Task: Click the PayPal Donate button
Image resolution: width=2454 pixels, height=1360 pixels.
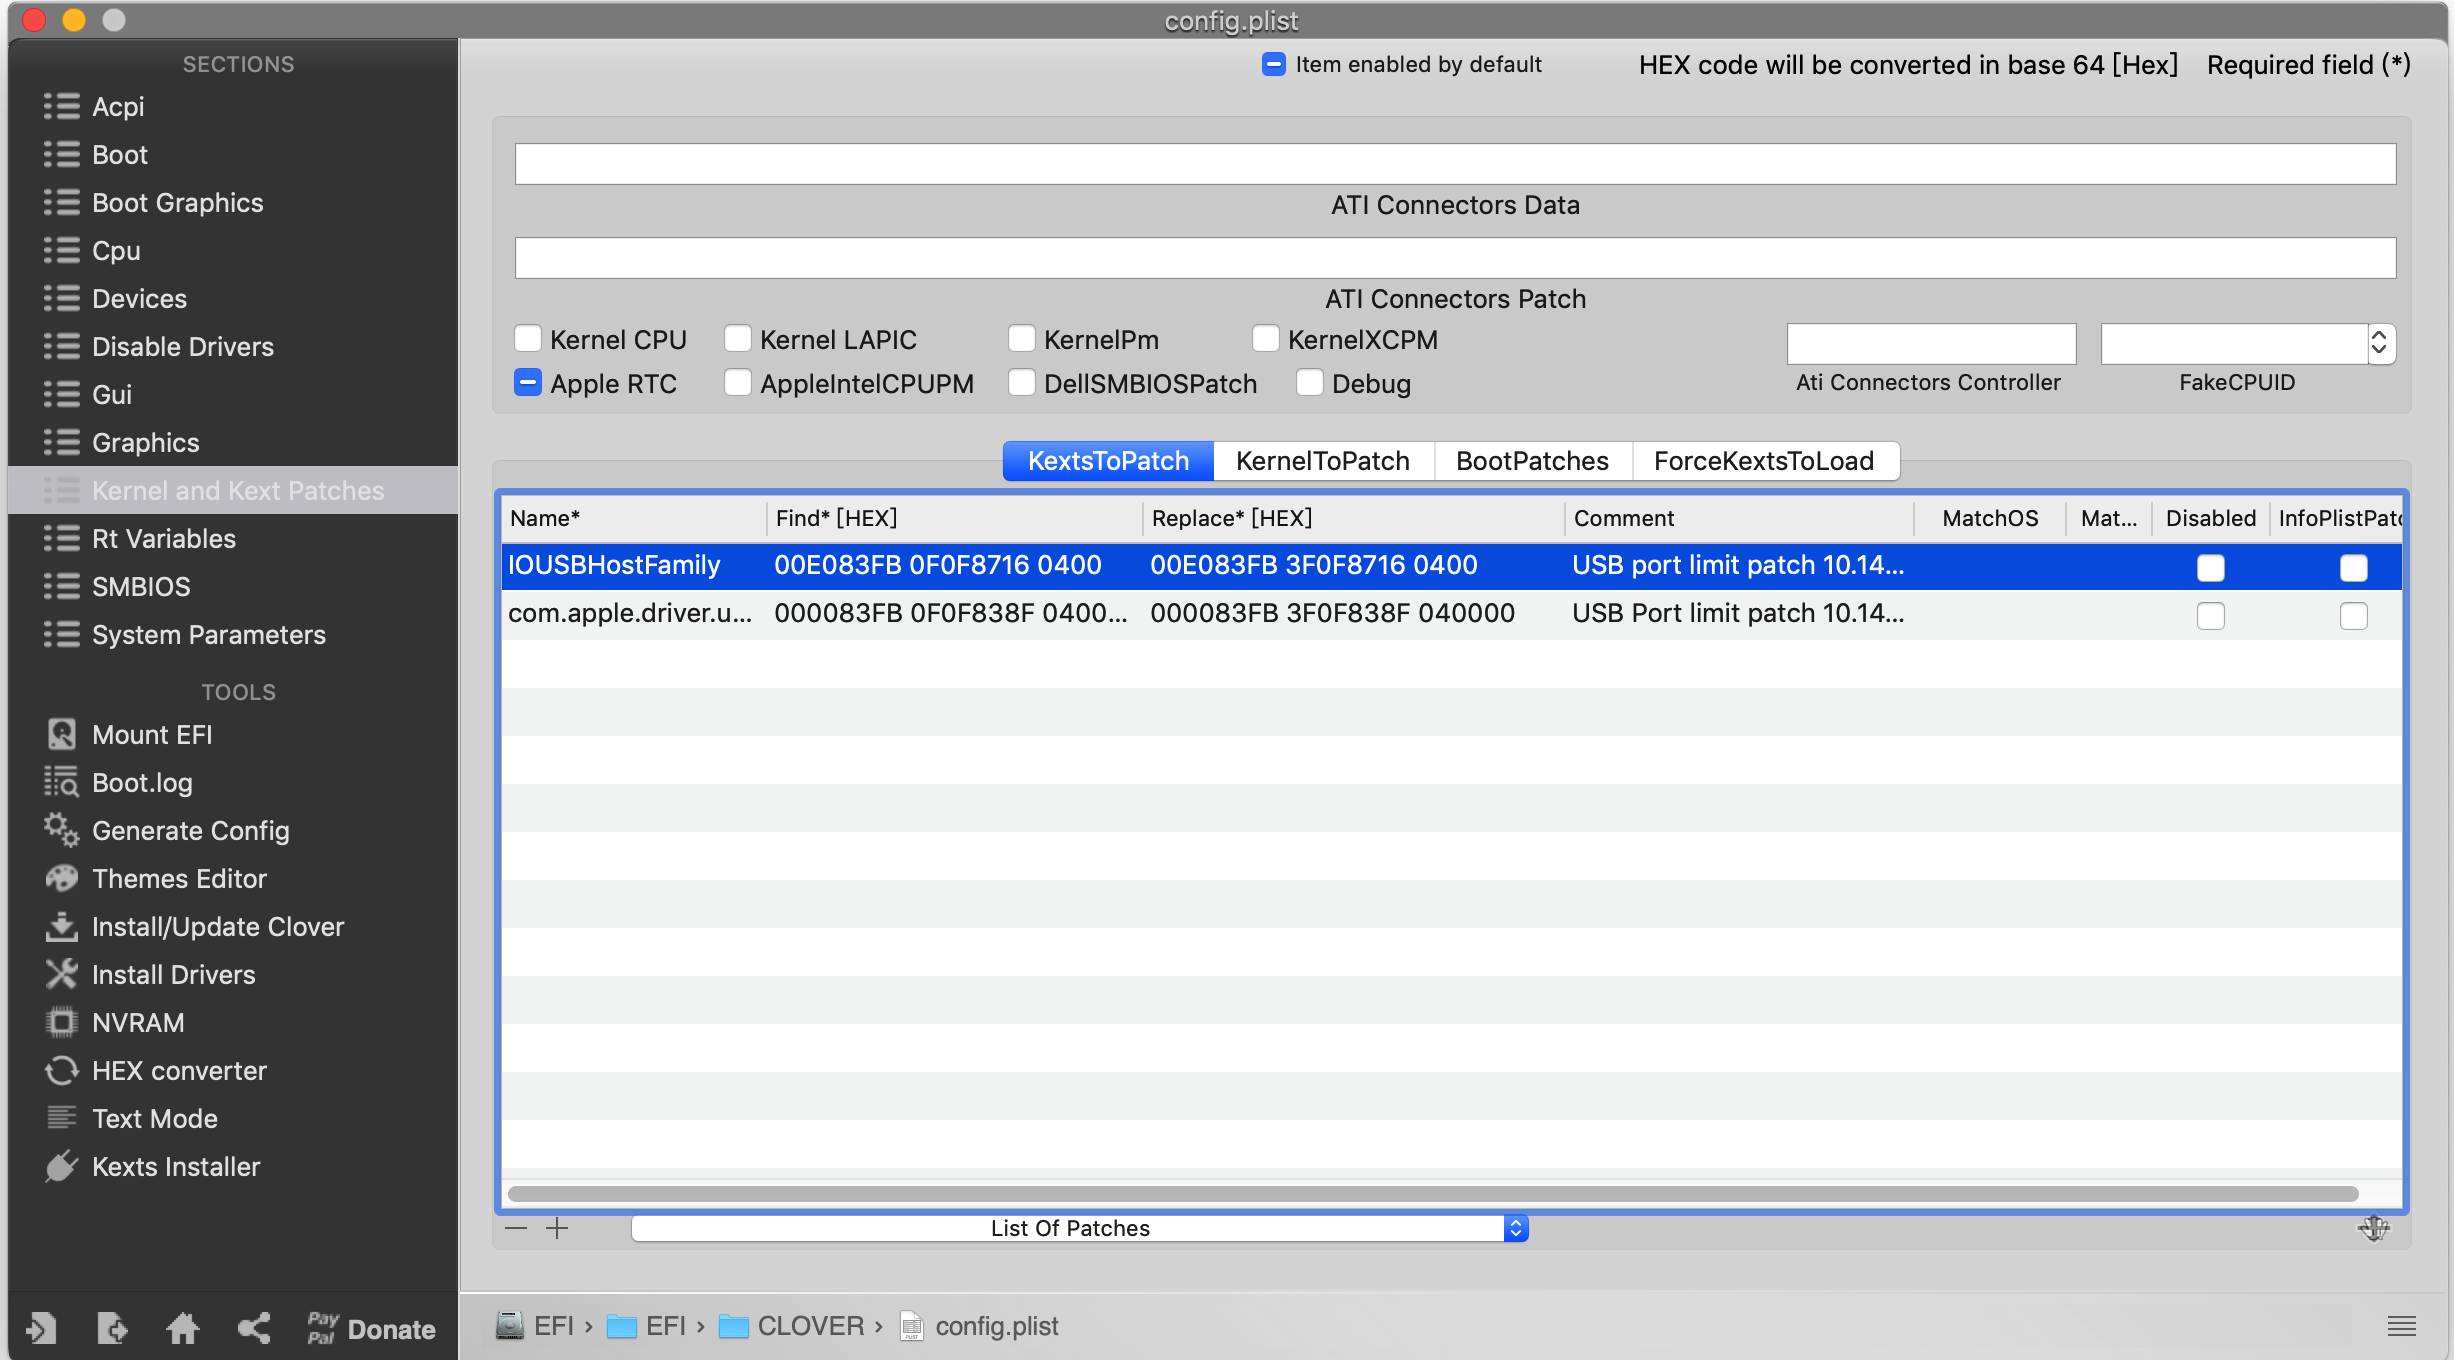Action: [371, 1328]
